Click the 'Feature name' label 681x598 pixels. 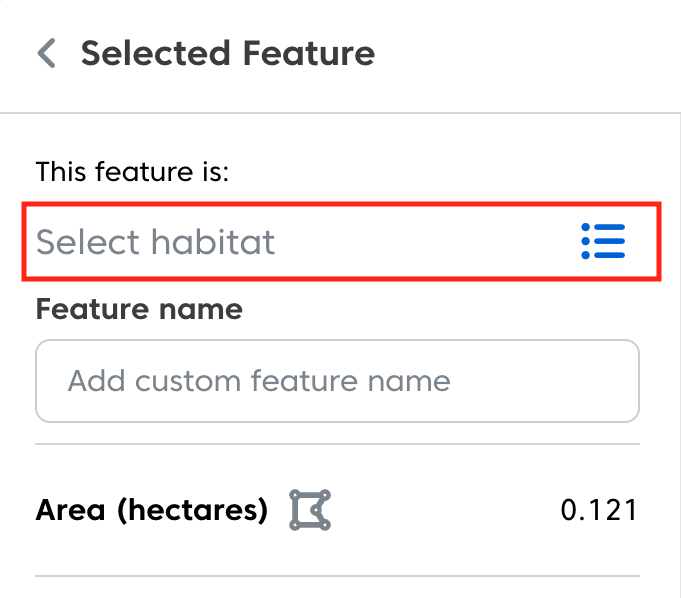coord(139,308)
